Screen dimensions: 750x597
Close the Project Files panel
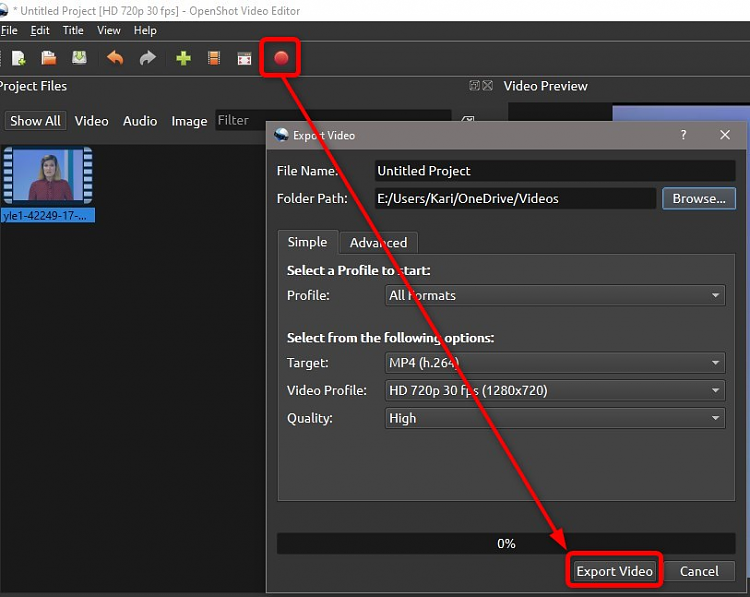click(x=487, y=86)
